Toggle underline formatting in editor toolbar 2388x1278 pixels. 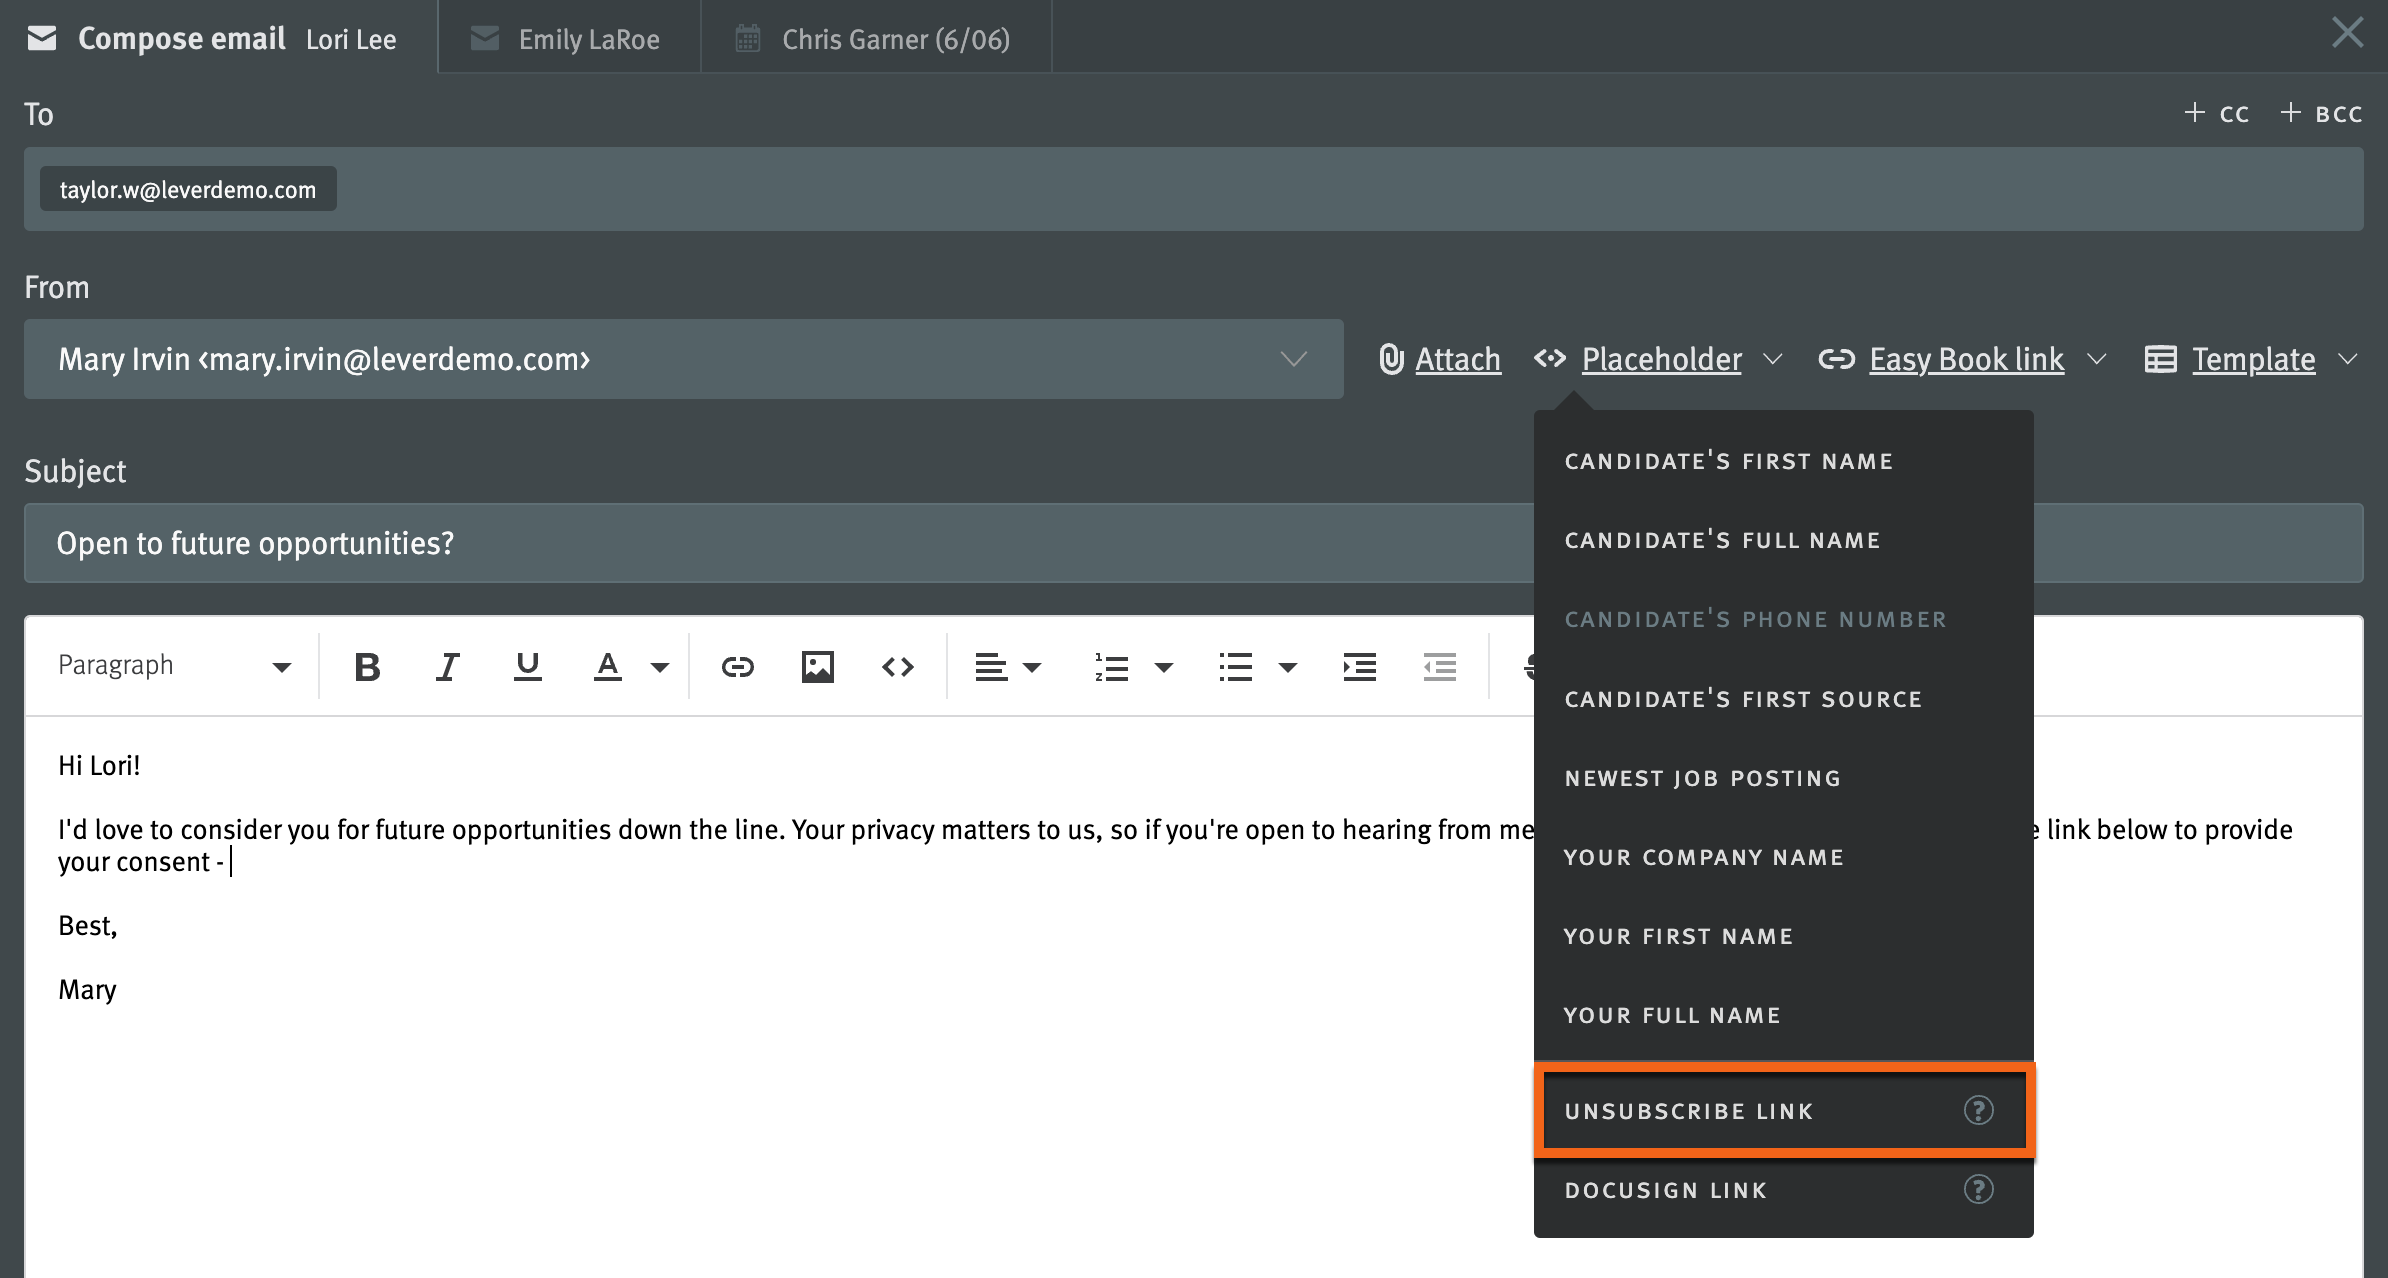527,667
